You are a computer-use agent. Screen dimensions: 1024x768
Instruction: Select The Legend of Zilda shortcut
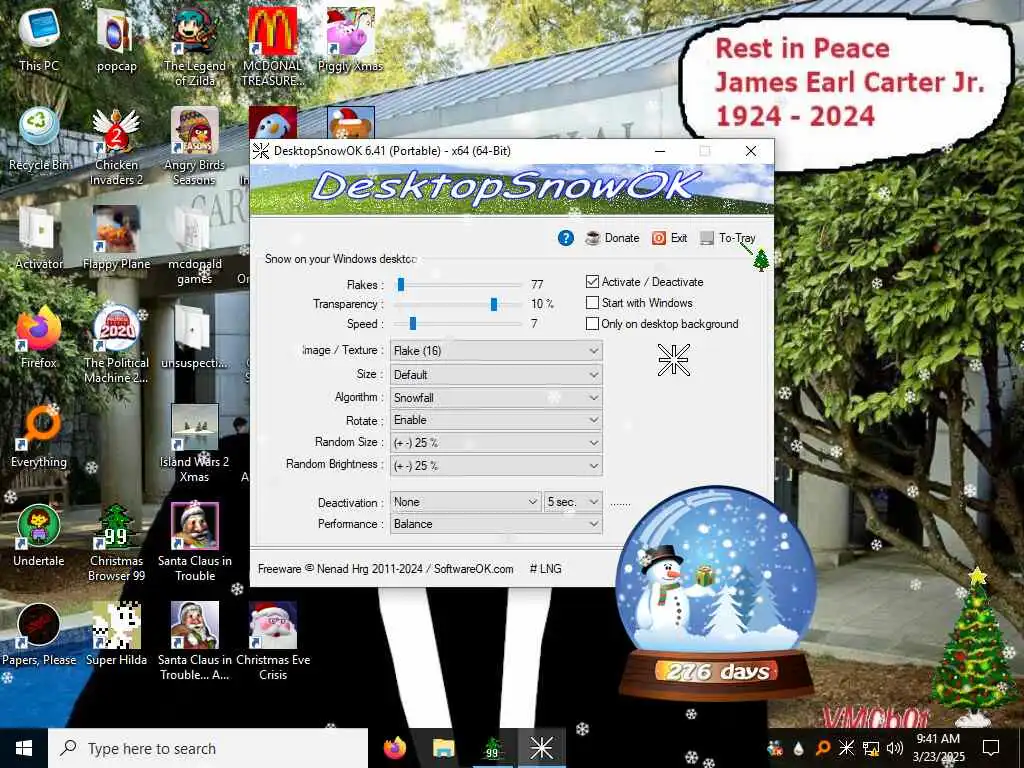(195, 46)
